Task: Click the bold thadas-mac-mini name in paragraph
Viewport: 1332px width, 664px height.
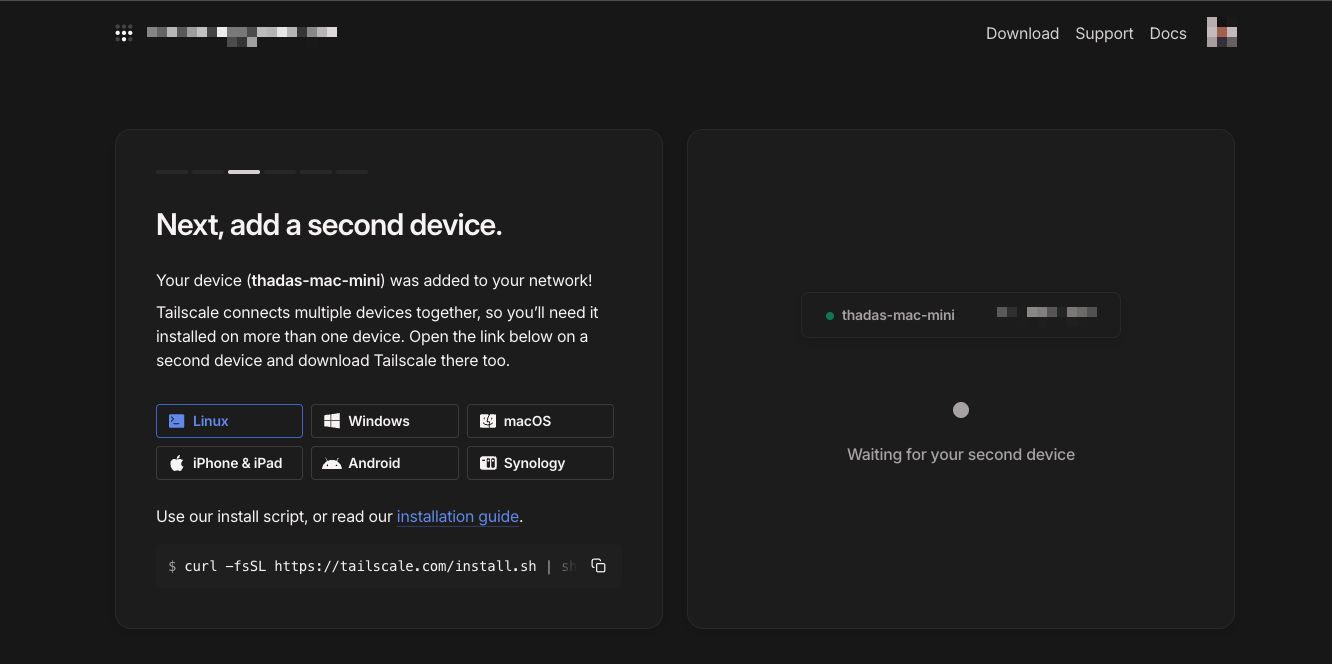Action: (x=316, y=281)
